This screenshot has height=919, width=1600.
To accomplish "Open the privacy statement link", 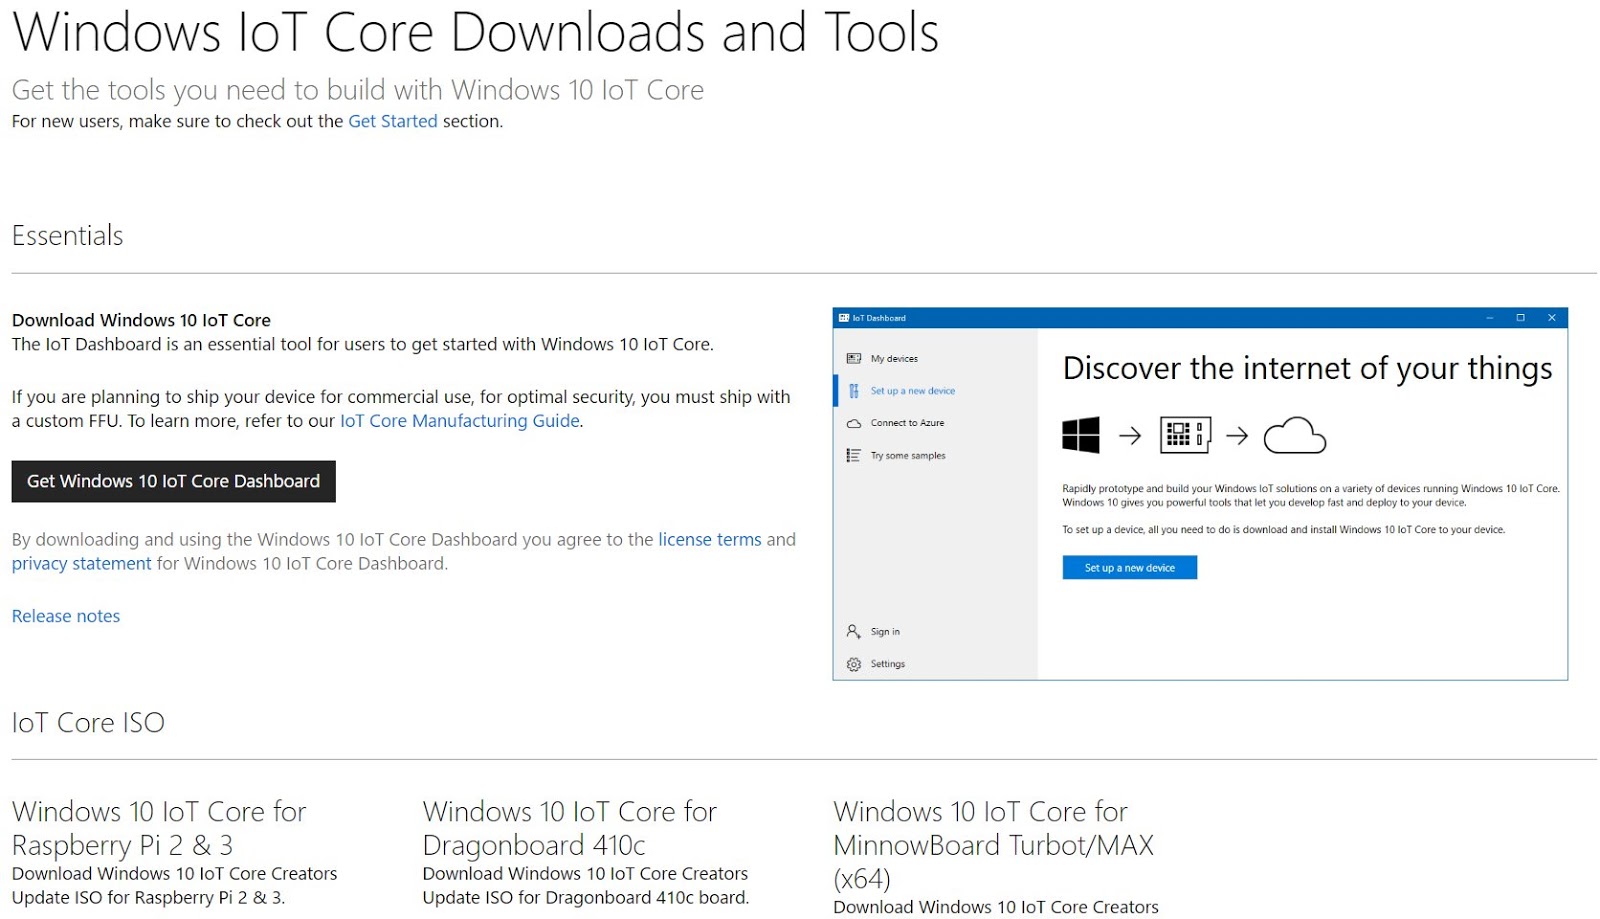I will tap(81, 563).
